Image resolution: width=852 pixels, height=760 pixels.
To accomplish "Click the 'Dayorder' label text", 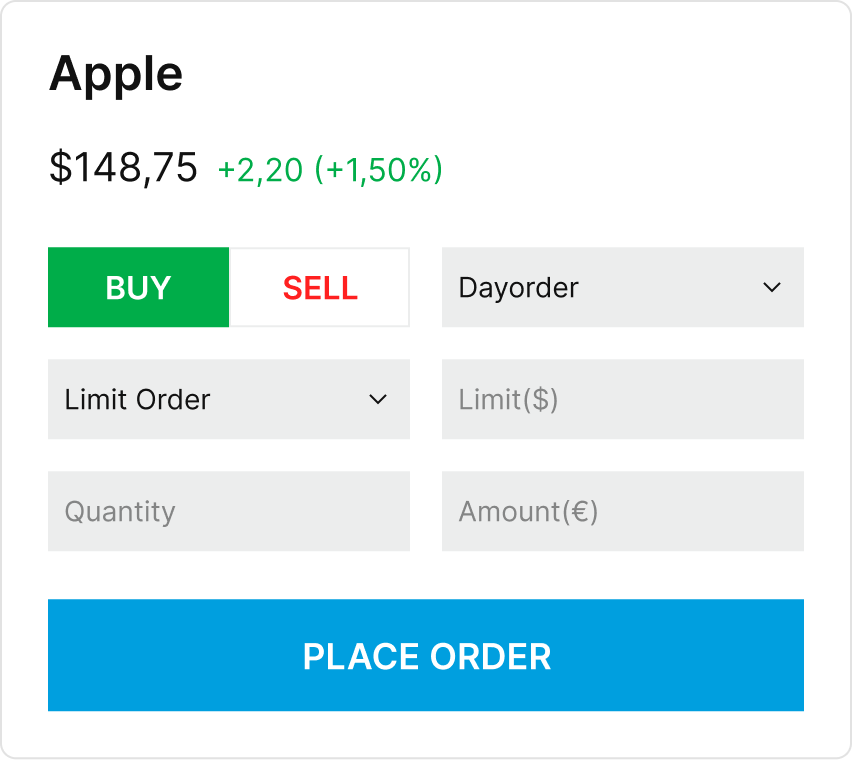I will tap(518, 288).
